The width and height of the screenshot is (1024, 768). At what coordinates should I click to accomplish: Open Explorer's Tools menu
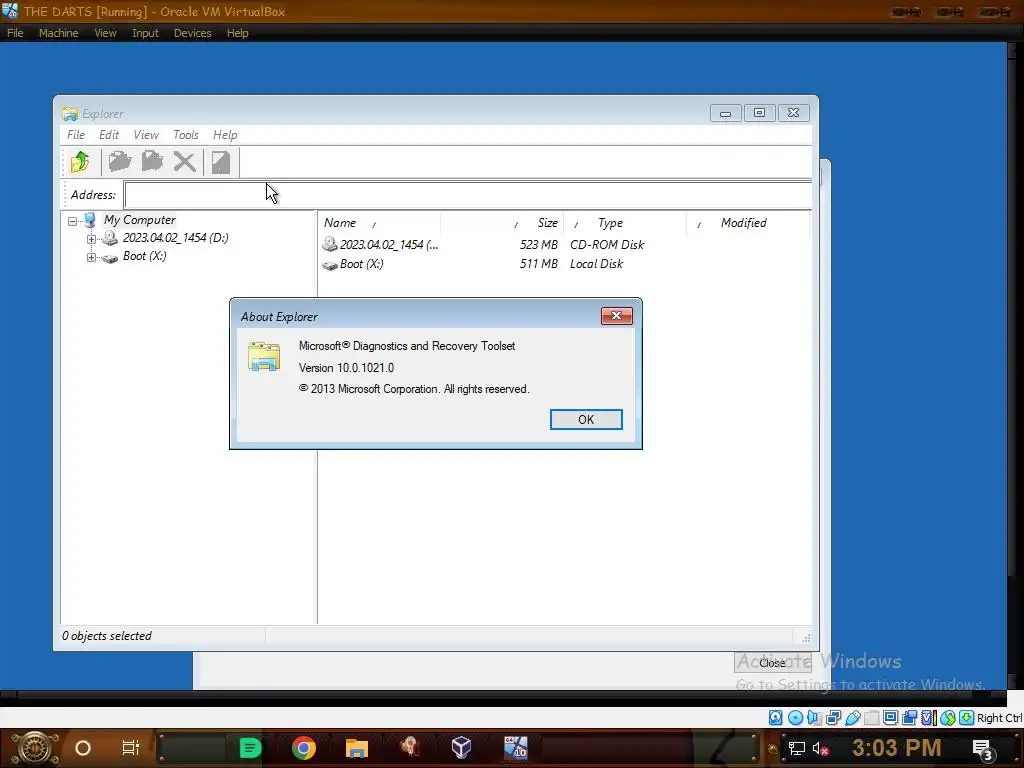point(185,135)
